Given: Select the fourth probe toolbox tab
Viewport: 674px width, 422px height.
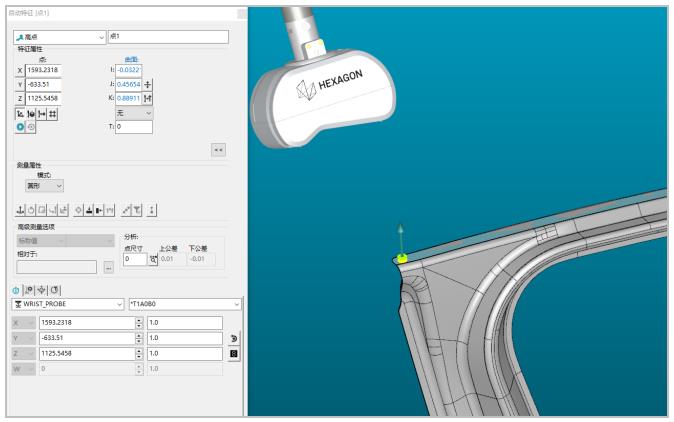Looking at the screenshot, I should 55,290.
